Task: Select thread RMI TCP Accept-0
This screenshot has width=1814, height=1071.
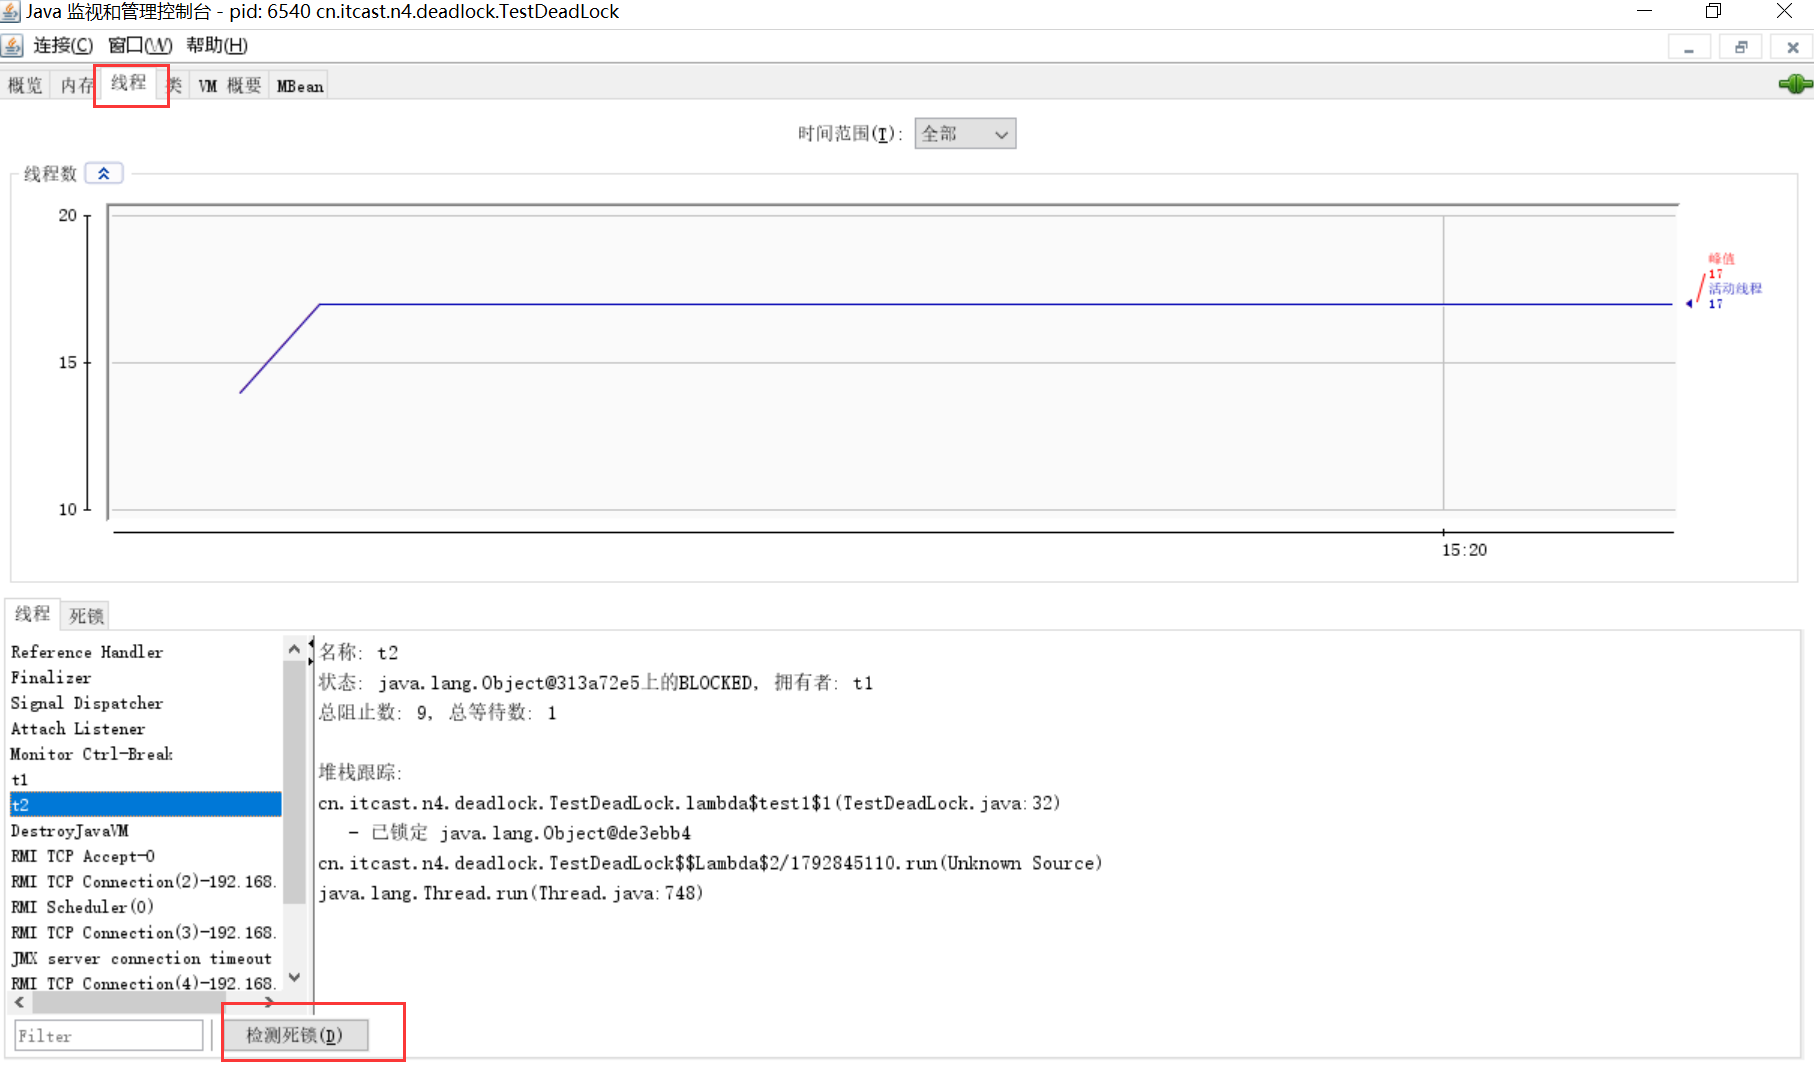Action: pyautogui.click(x=146, y=856)
